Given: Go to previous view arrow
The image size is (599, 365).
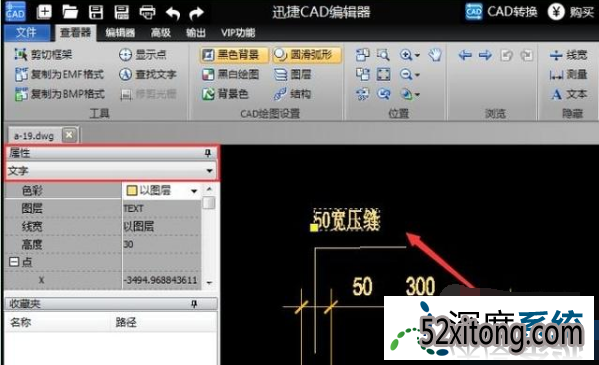Looking at the screenshot, I should pos(465,55).
